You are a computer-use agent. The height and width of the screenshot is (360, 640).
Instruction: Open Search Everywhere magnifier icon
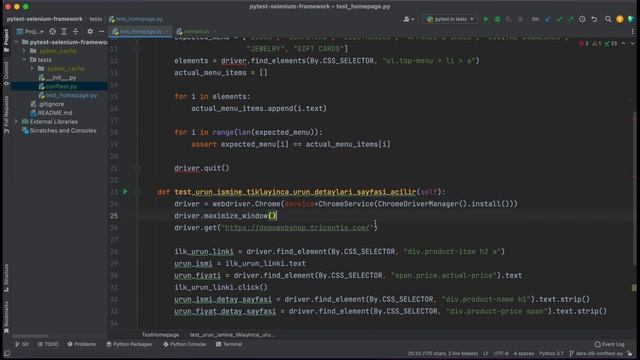pos(608,19)
